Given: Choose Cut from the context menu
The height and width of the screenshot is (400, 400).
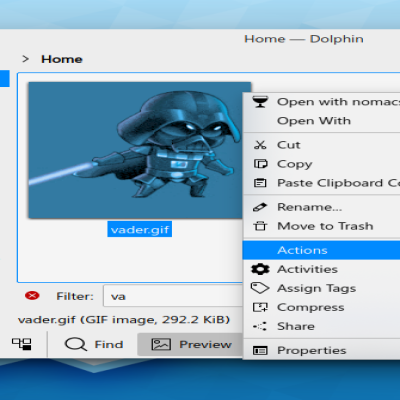Looking at the screenshot, I should tap(322, 145).
